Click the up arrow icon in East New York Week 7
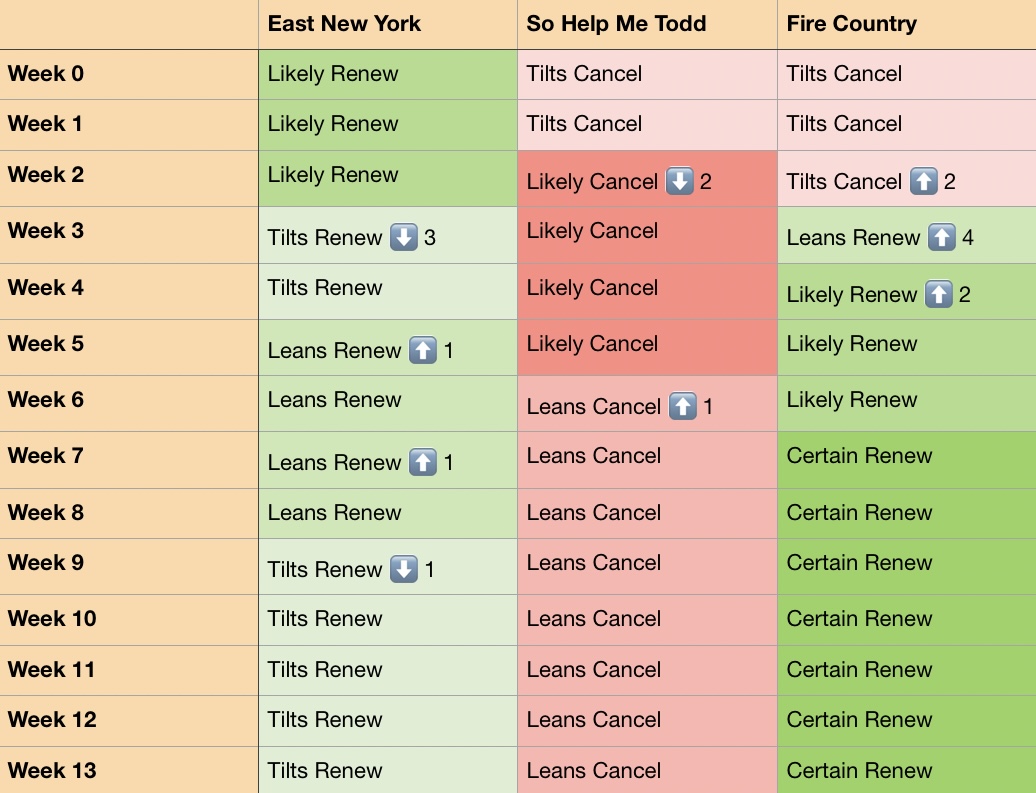Screen dimensions: 1036x793 423,463
